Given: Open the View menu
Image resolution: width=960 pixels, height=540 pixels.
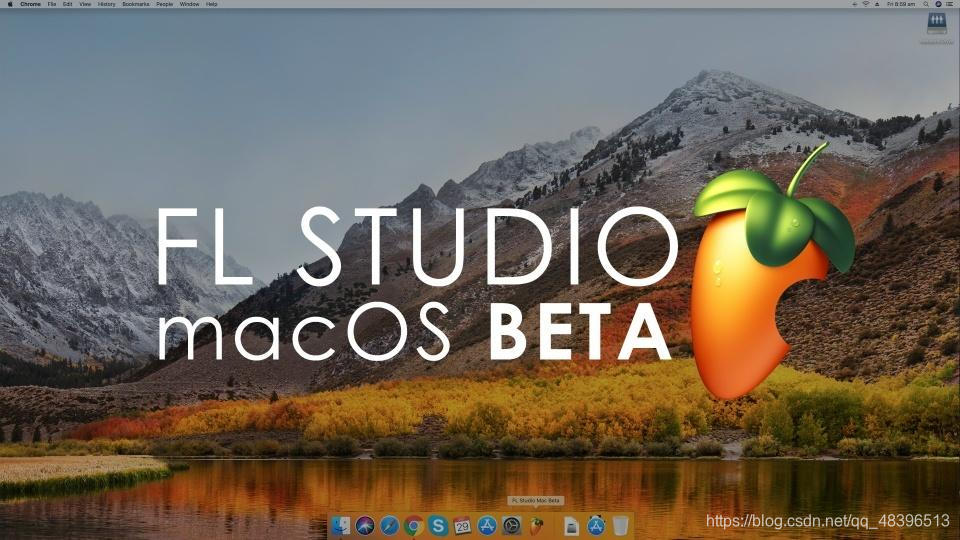Looking at the screenshot, I should (x=85, y=4).
